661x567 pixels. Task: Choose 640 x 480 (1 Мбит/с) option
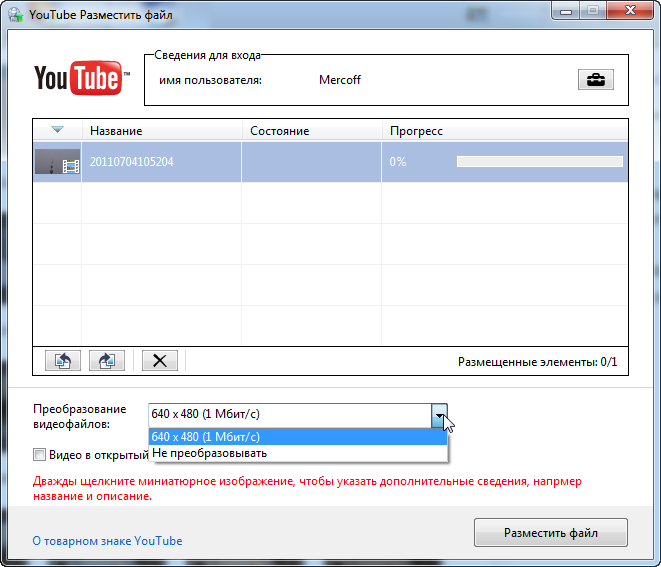pos(298,437)
